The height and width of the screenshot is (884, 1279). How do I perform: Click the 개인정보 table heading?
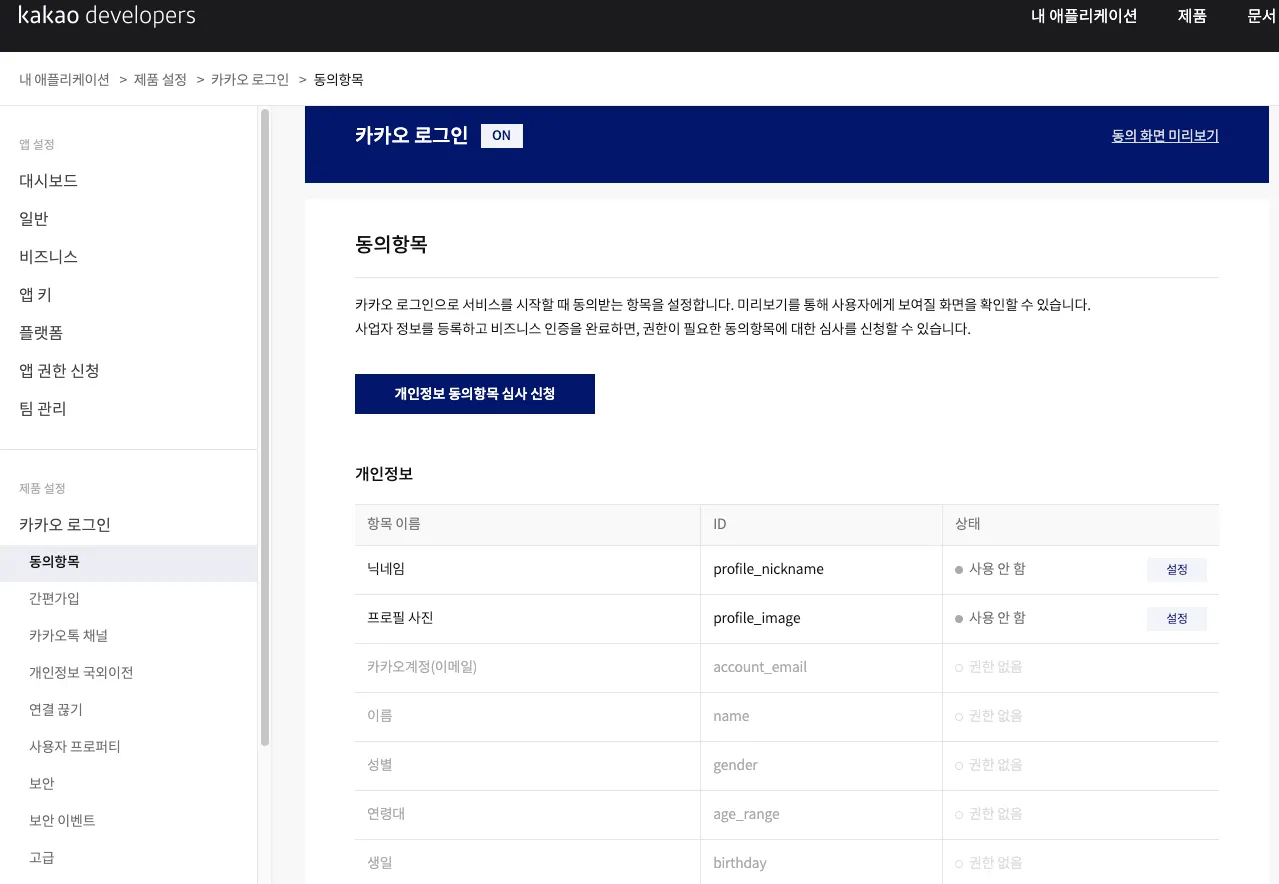384,474
